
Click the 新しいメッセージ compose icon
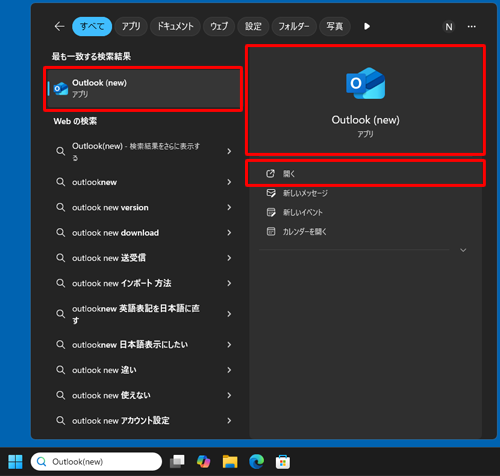tap(271, 193)
